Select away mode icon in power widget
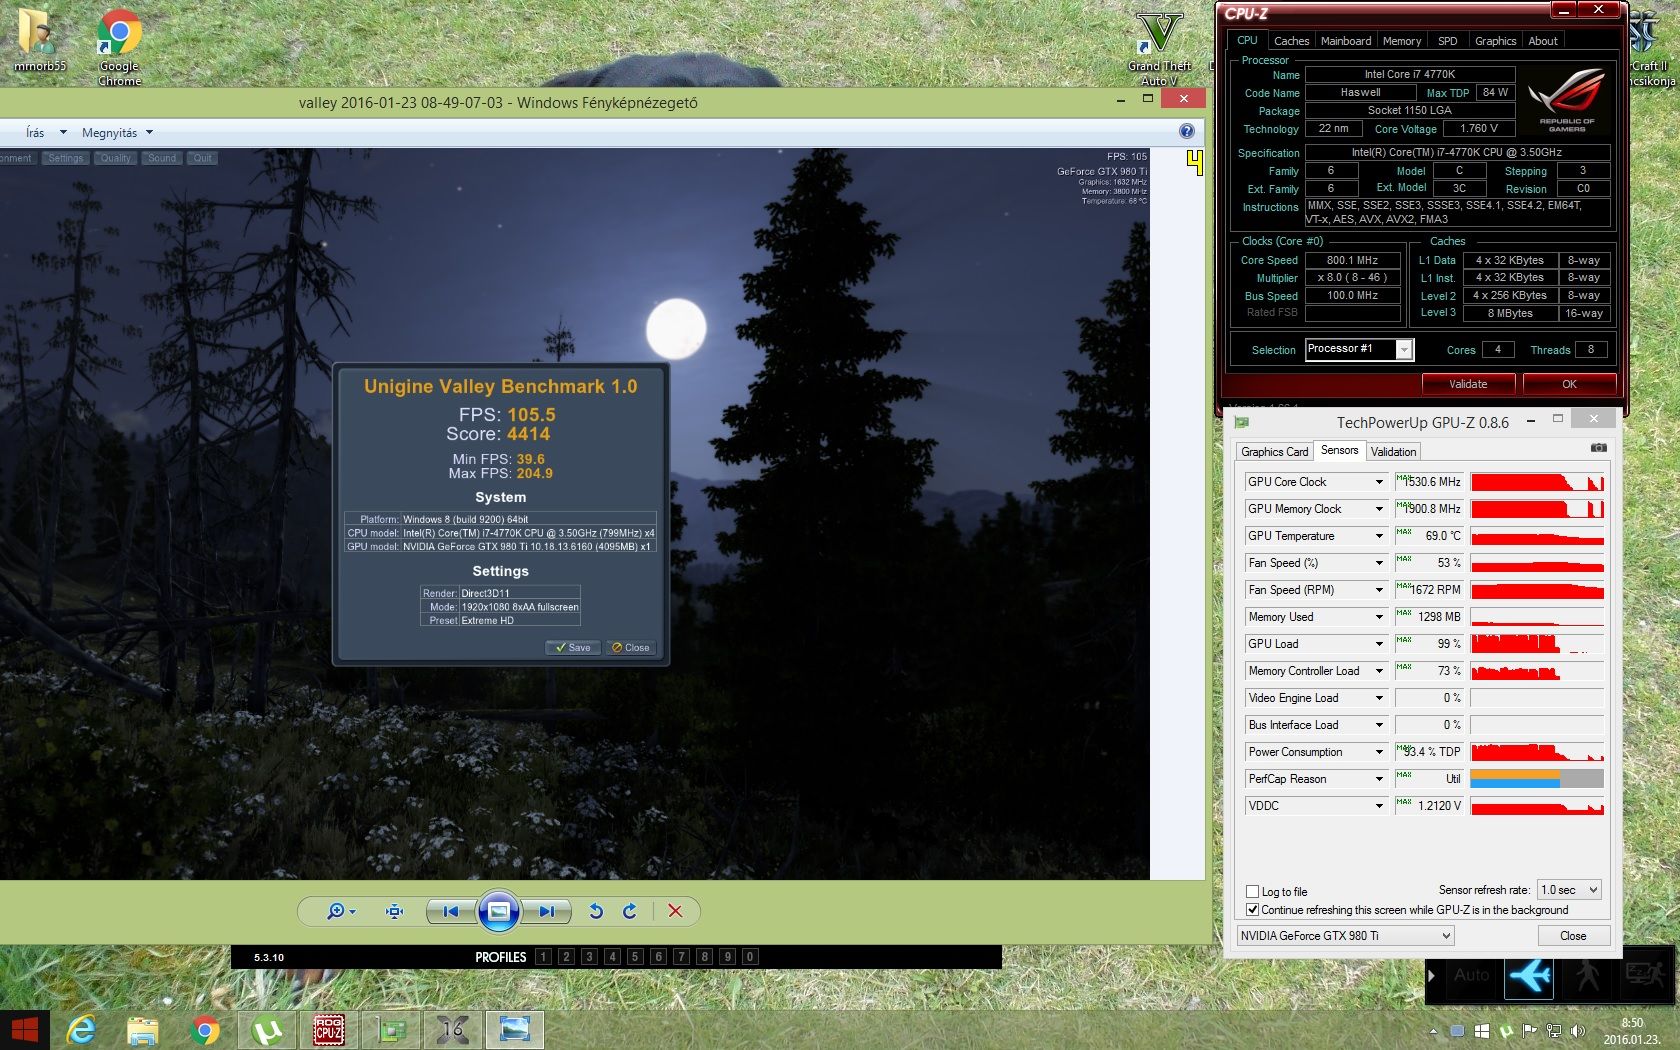 [x=1645, y=975]
